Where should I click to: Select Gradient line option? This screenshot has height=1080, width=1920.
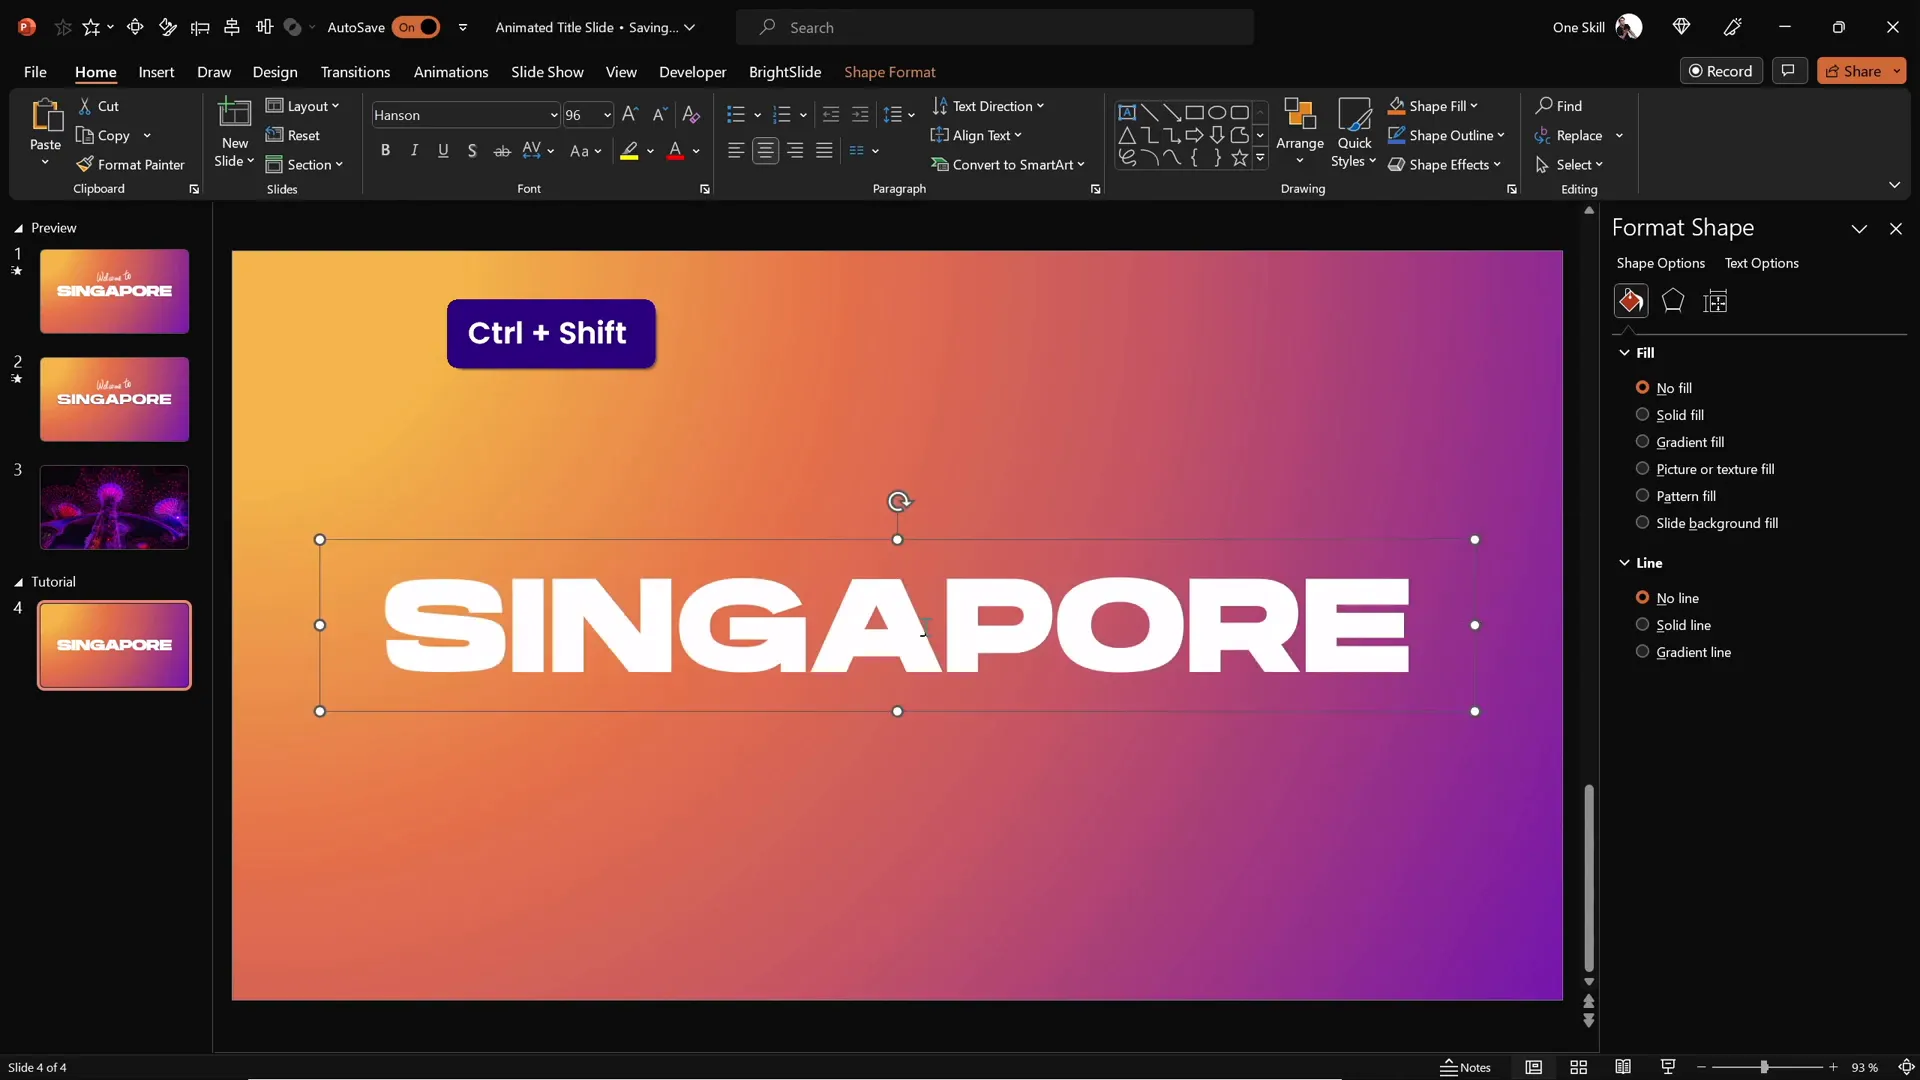(x=1683, y=652)
